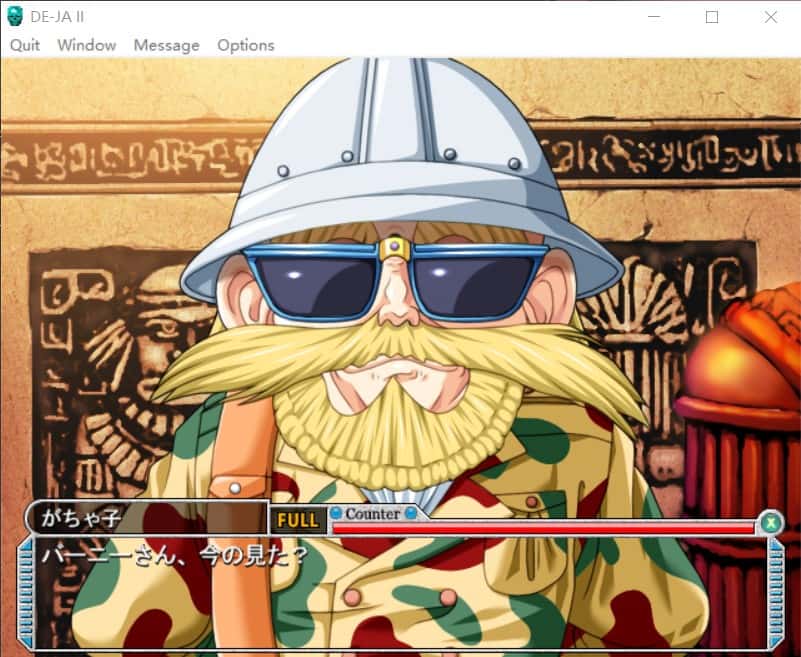
Task: Click the red Counter gauge bar
Action: point(543,529)
